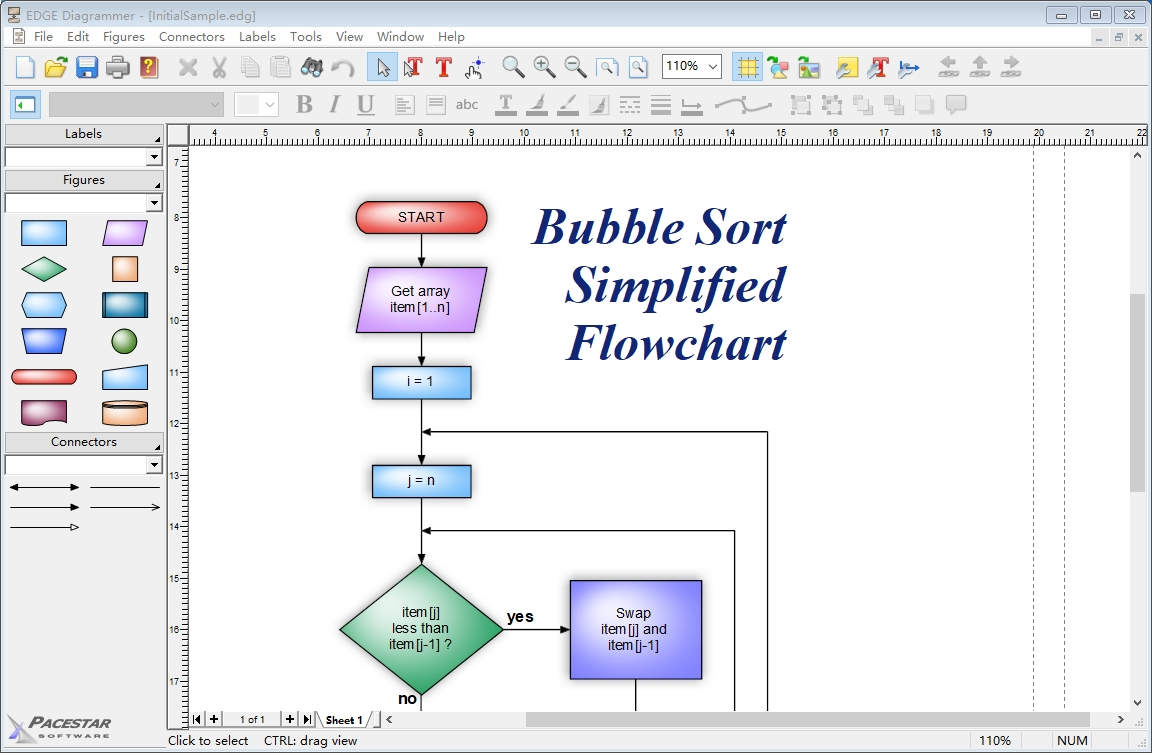Toggle the yellow grid display button
This screenshot has width=1152, height=753.
(x=747, y=68)
